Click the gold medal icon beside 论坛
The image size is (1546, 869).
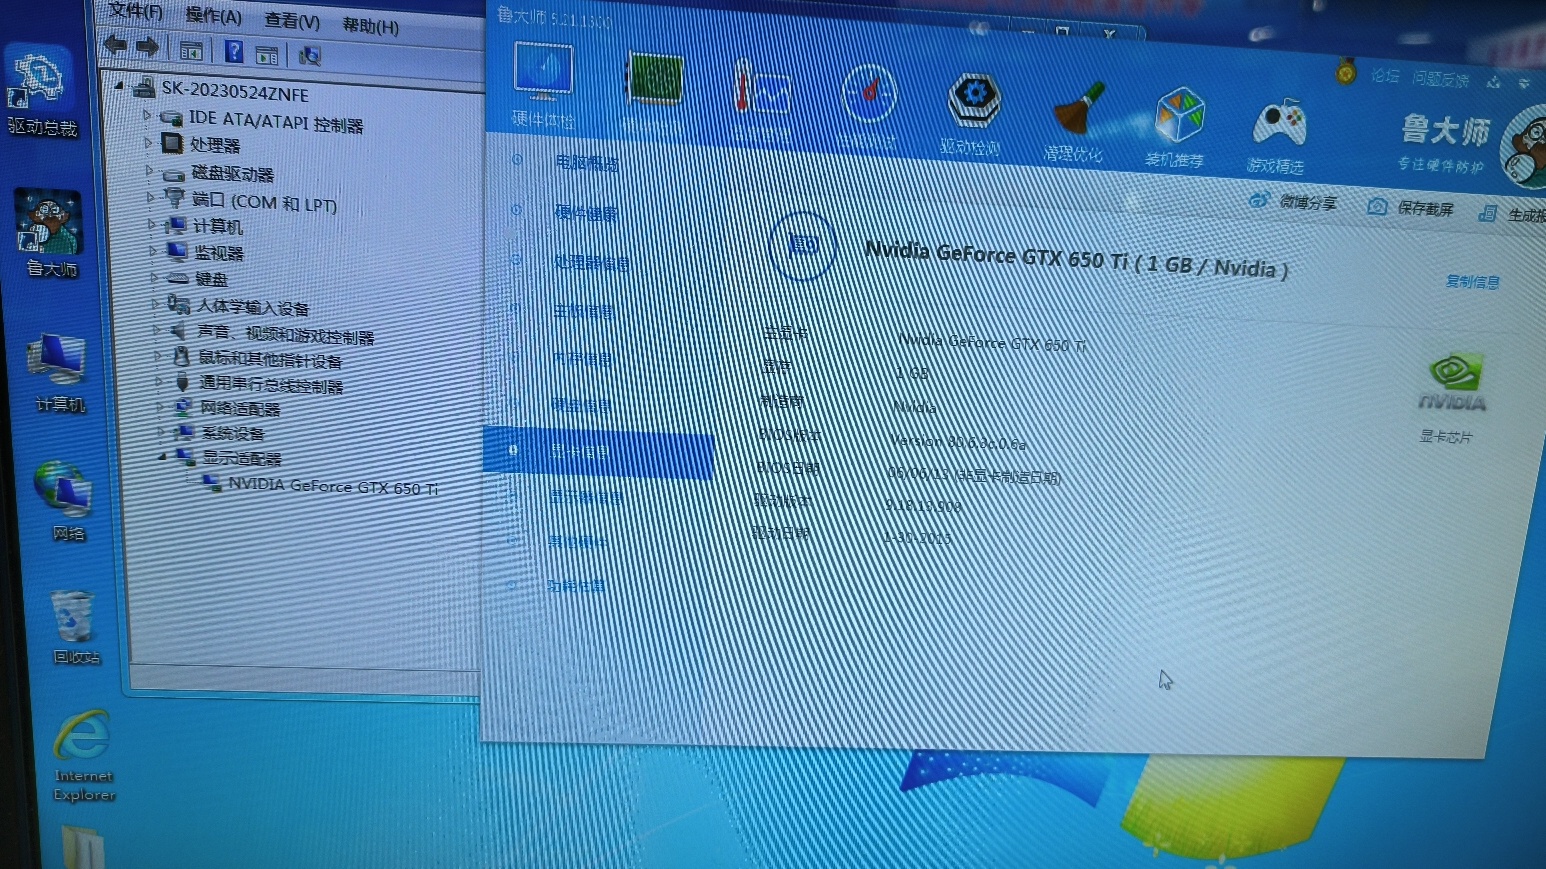click(x=1346, y=71)
